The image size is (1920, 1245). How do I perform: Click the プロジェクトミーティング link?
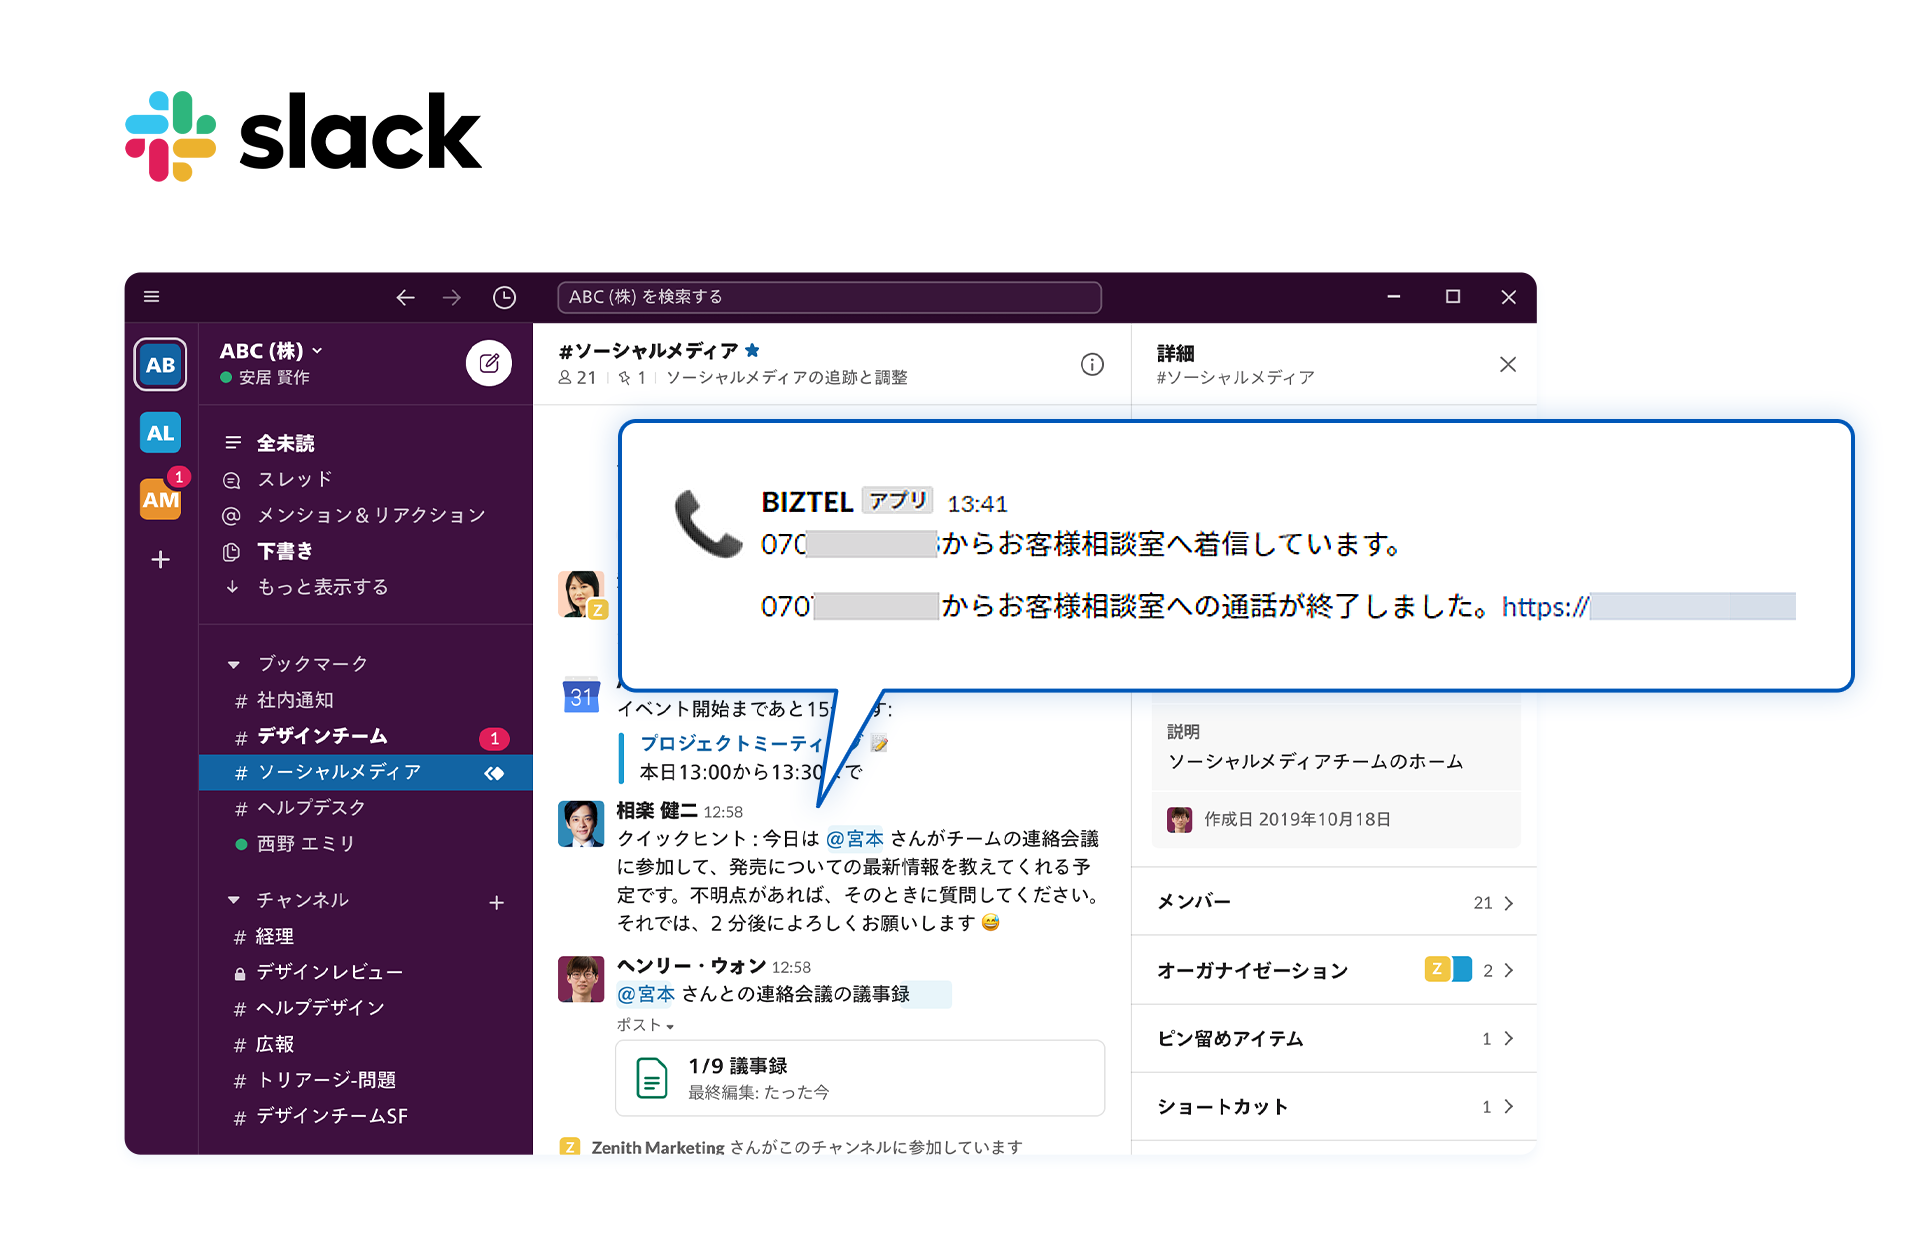click(732, 743)
